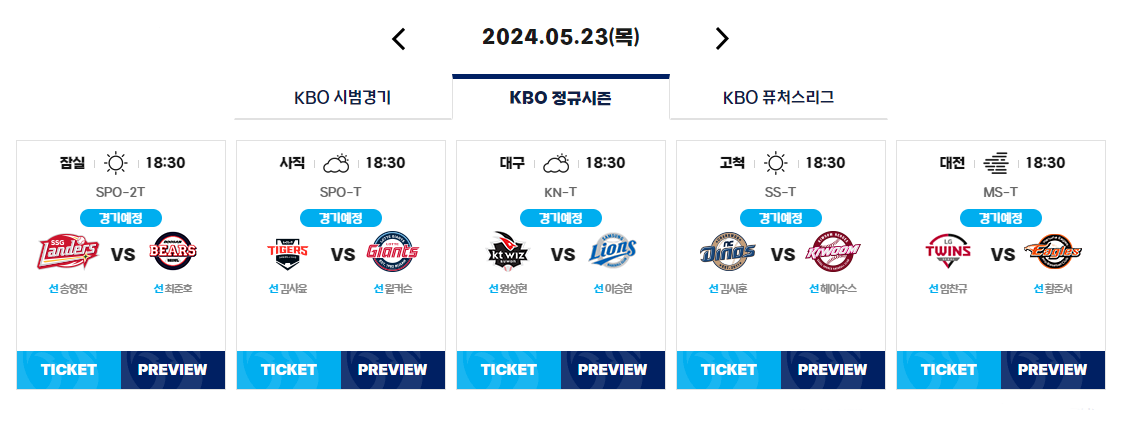Click the Lotte Giants logo

point(392,251)
